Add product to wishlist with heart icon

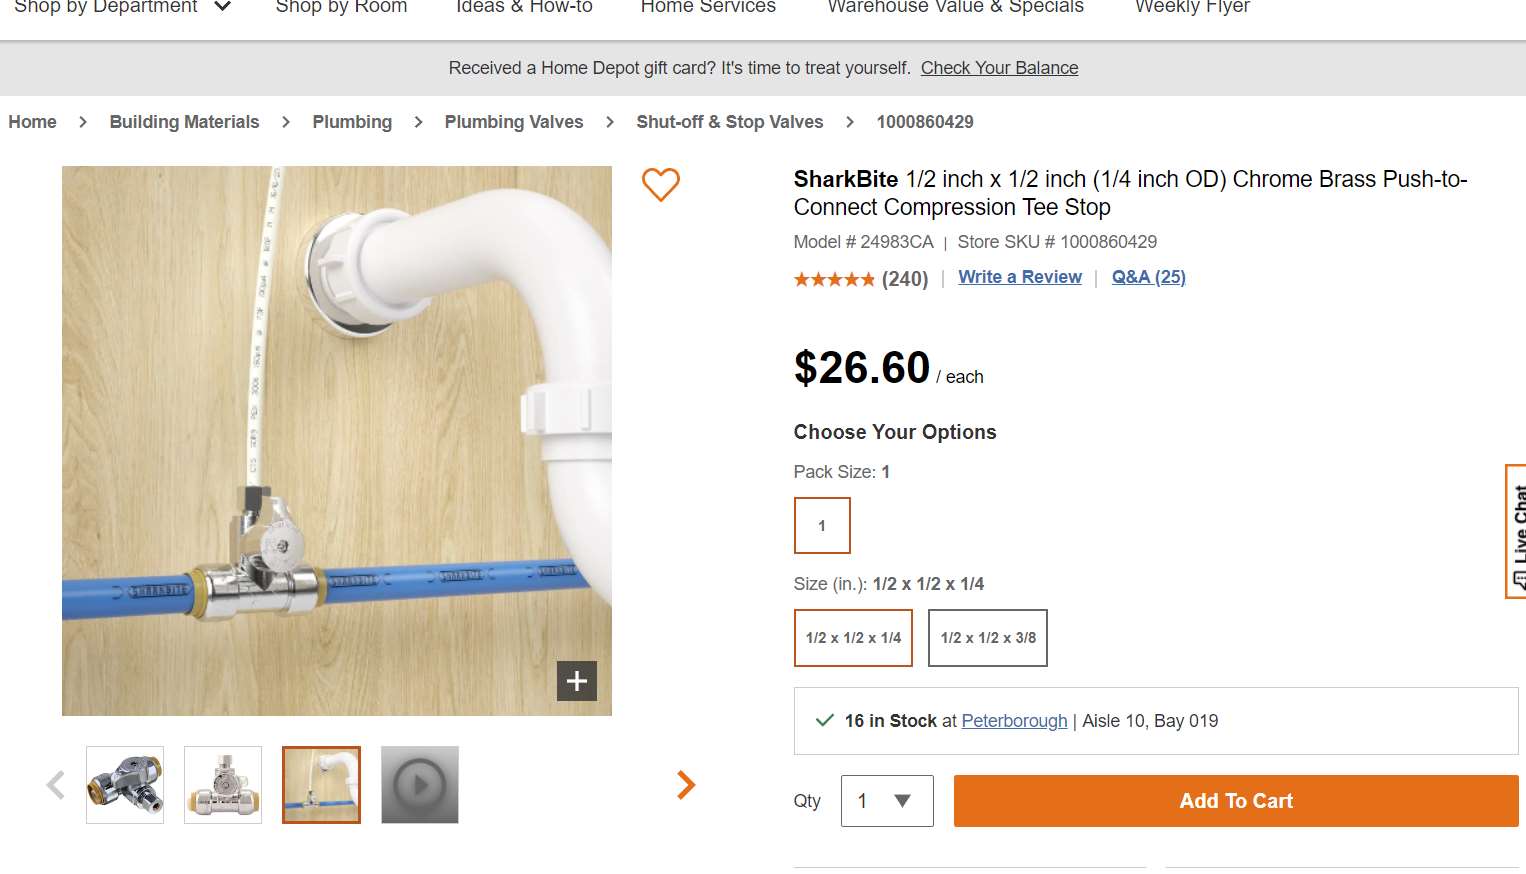click(660, 184)
